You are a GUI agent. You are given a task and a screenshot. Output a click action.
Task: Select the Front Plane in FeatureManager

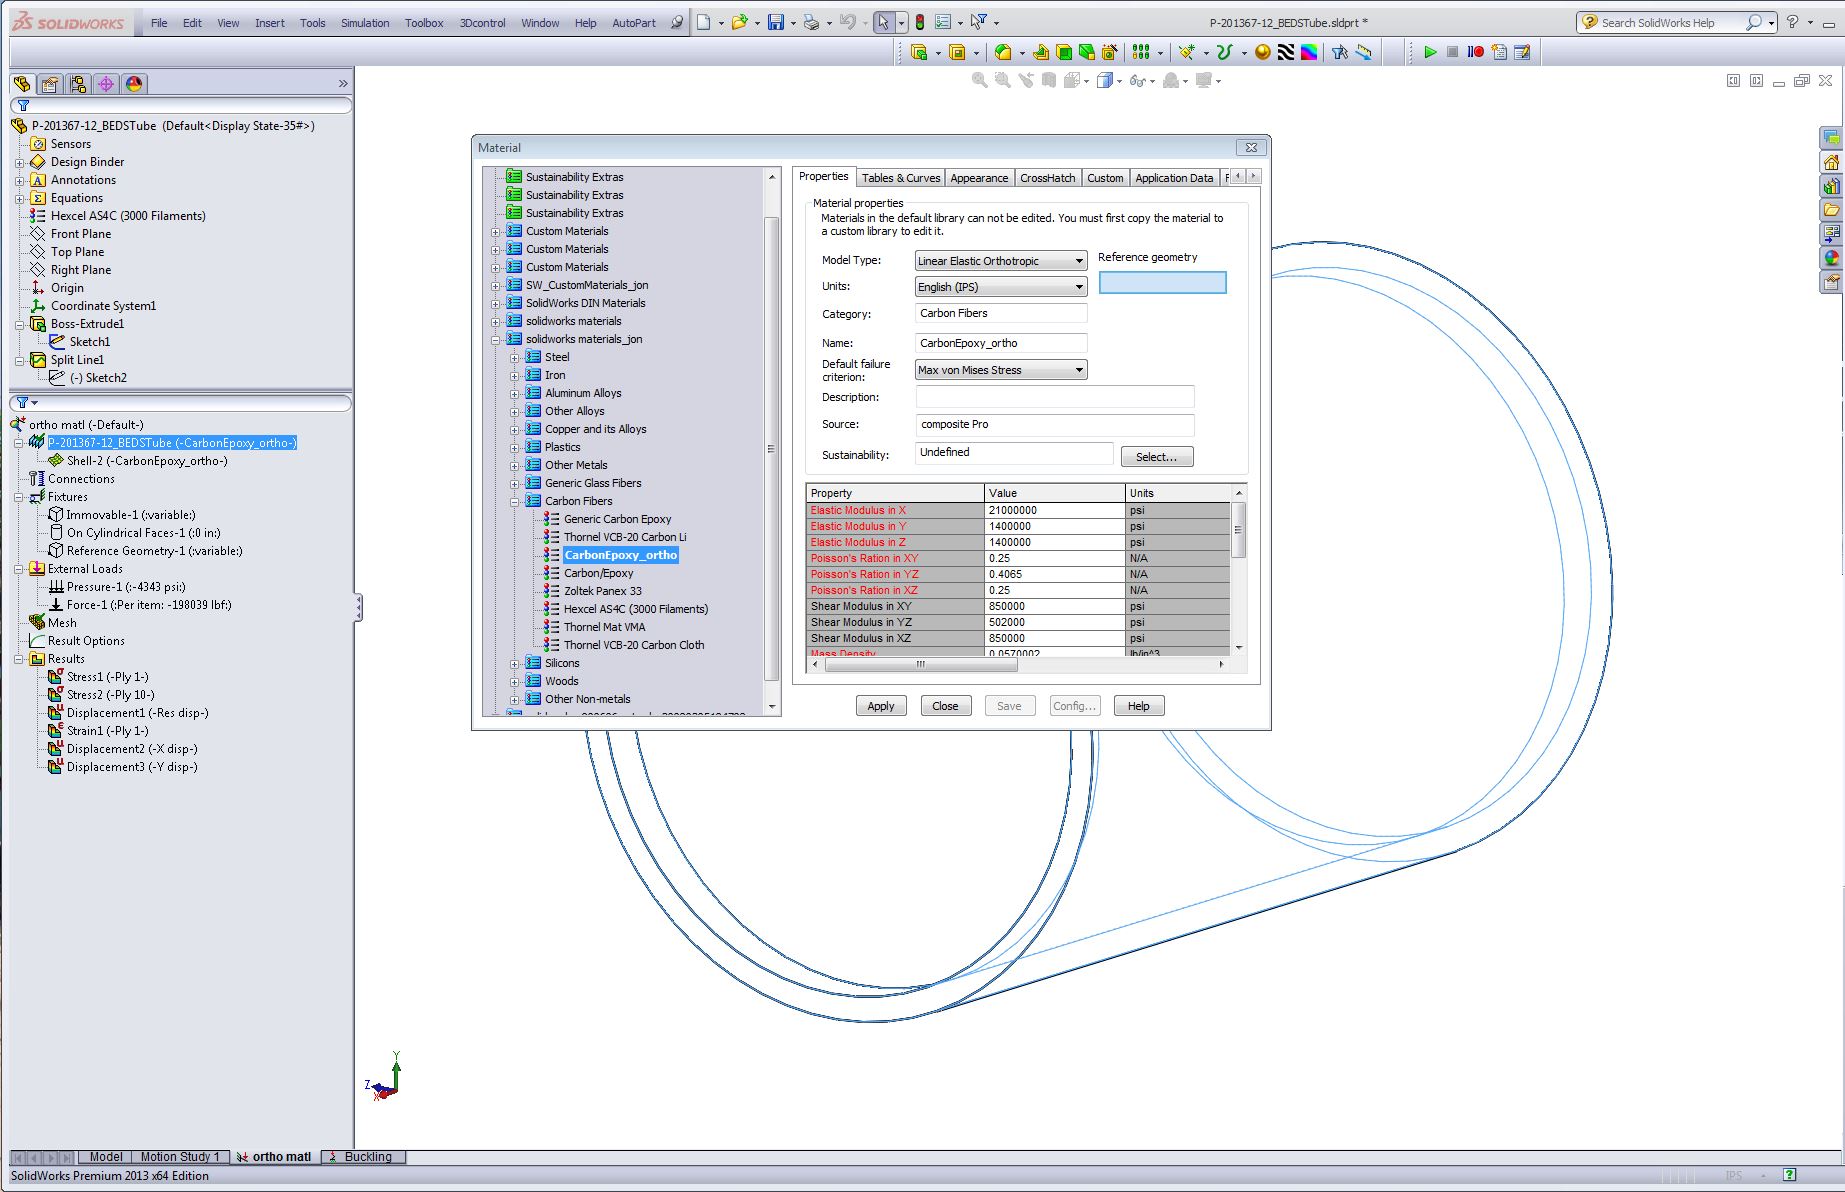81,234
